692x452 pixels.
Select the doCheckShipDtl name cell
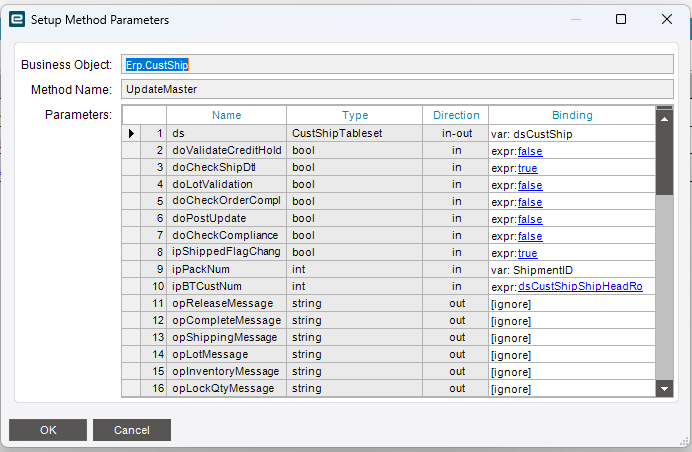(226, 167)
